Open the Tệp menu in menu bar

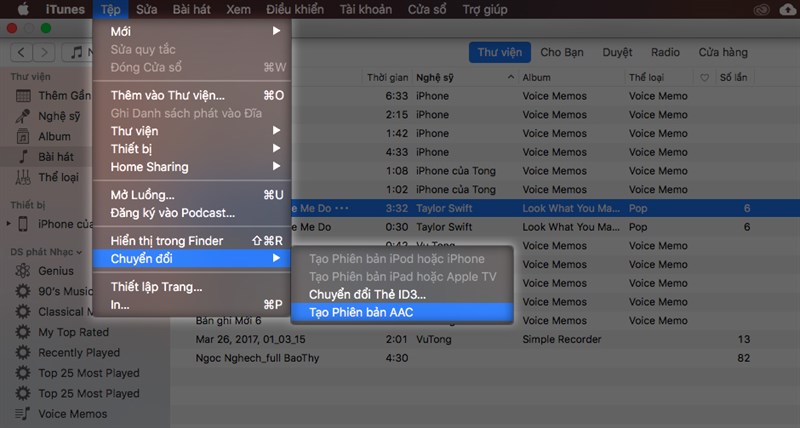click(x=110, y=10)
